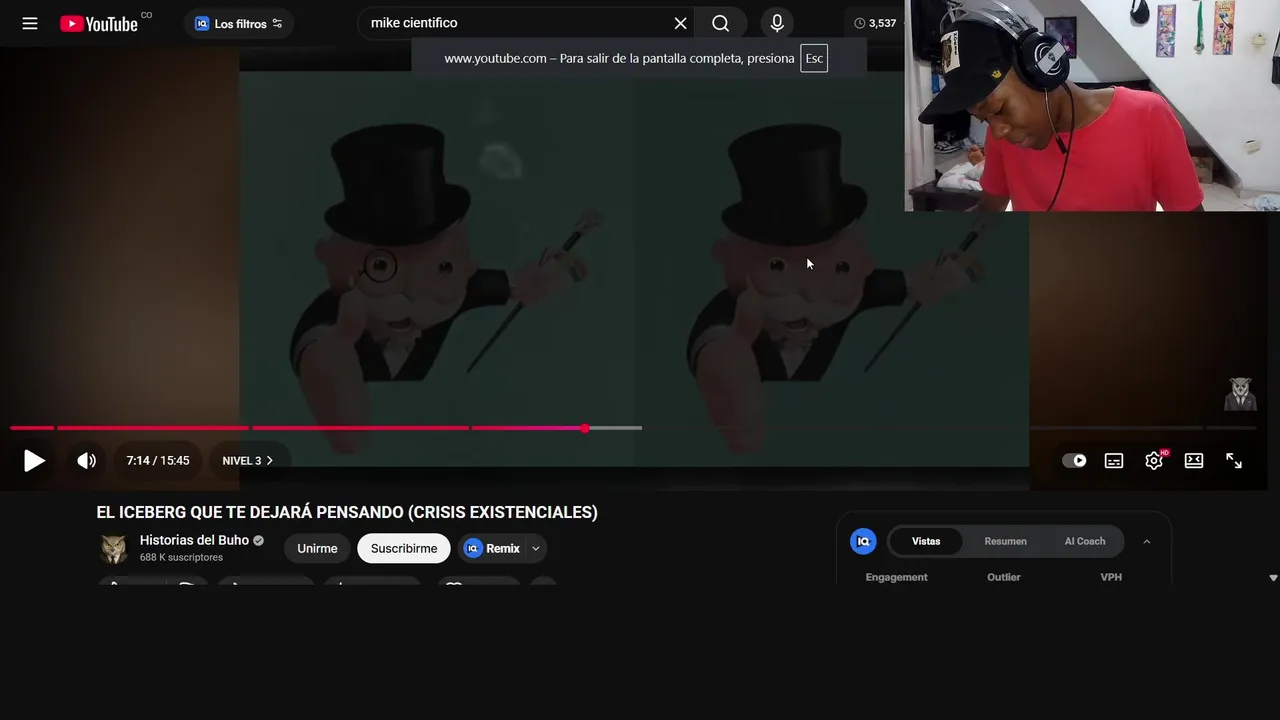Click the vidIQ logo in the side panel
This screenshot has height=720, width=1280.
(x=863, y=541)
